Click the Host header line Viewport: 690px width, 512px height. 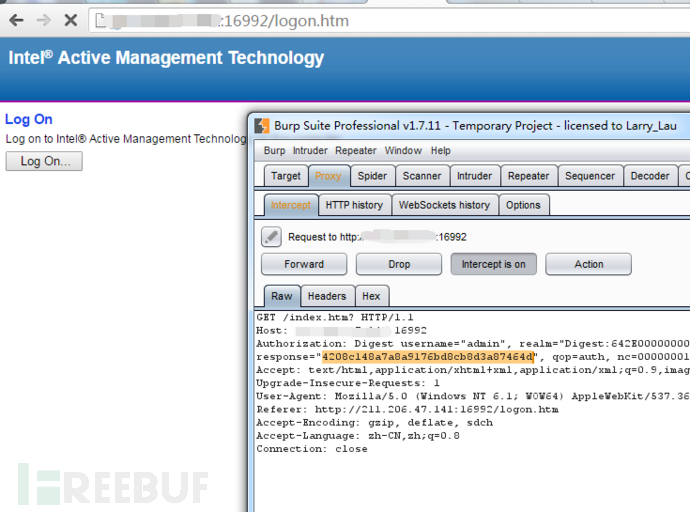[x=341, y=330]
